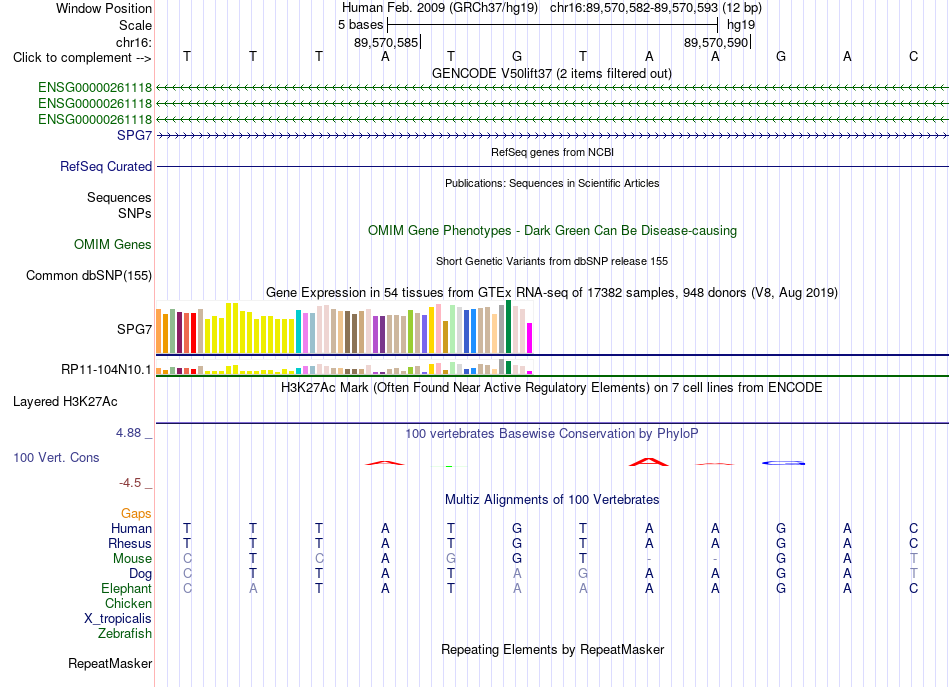
Task: Click the '100 Vert. Cons' track label
Action: [56, 457]
